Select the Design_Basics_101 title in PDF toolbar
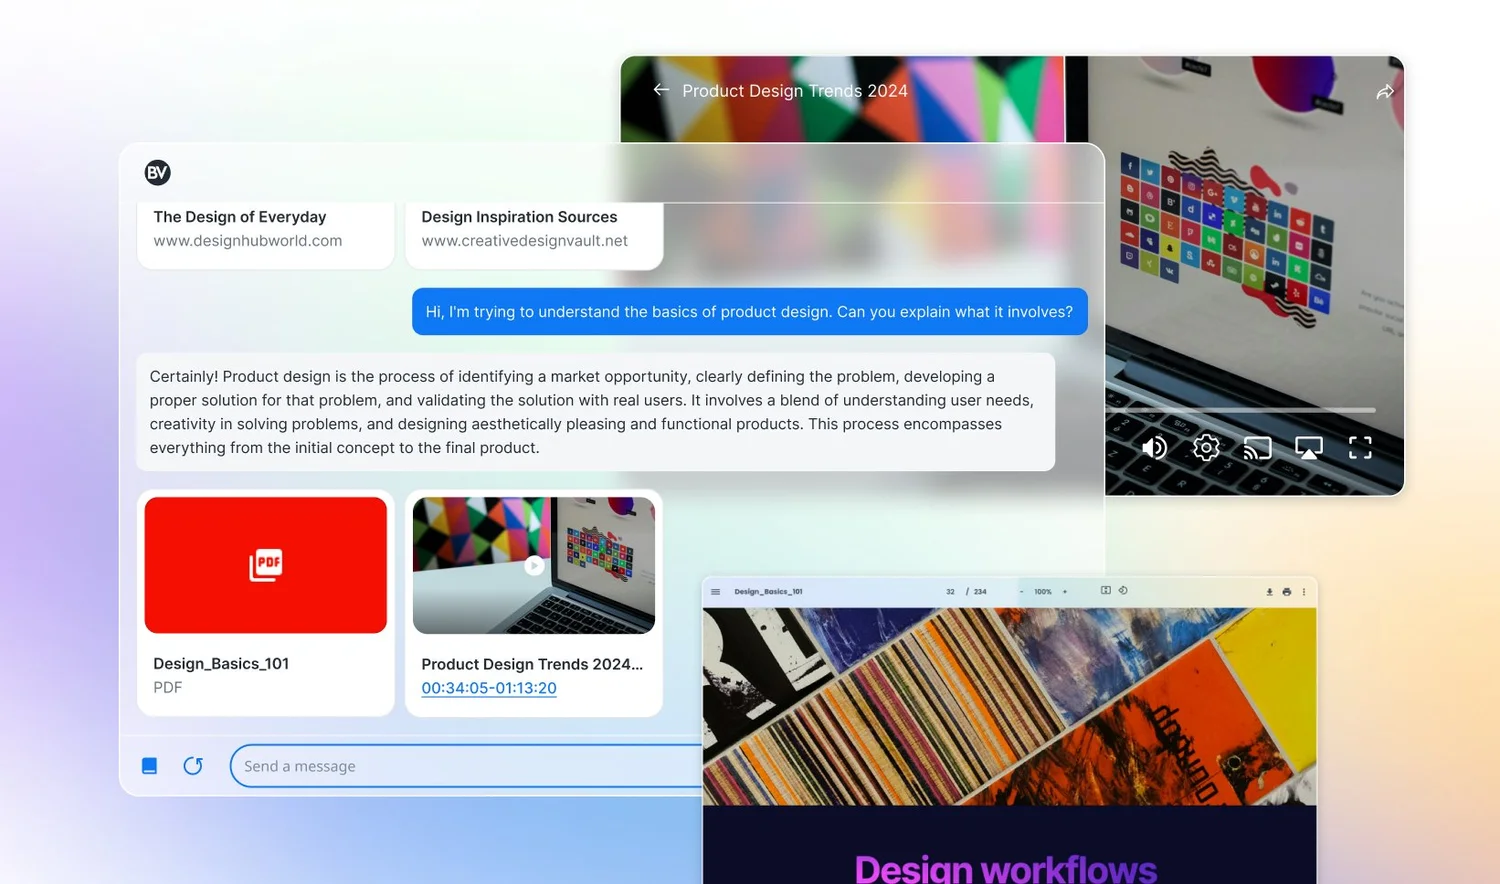 (x=768, y=592)
